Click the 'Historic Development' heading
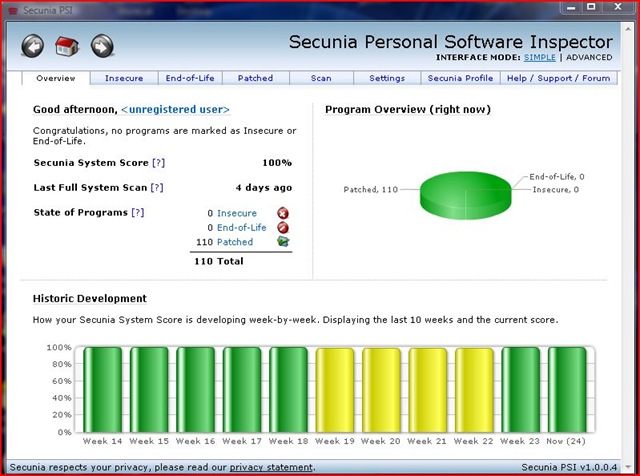This screenshot has height=476, width=640. [x=90, y=298]
